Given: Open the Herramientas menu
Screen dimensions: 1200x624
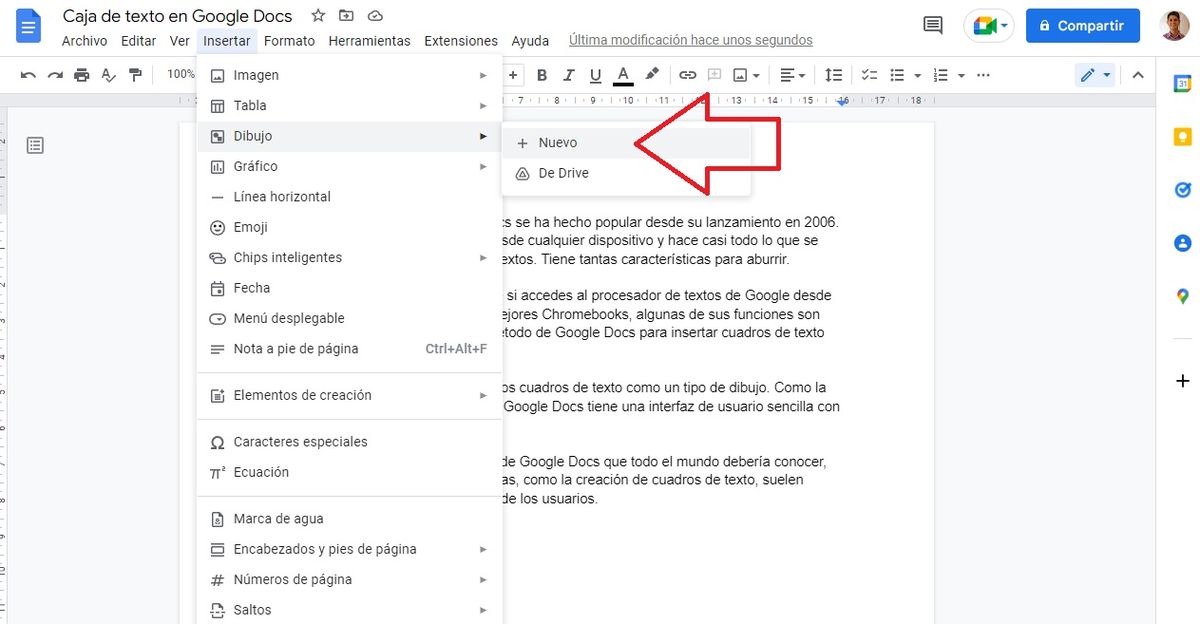Looking at the screenshot, I should click(369, 41).
